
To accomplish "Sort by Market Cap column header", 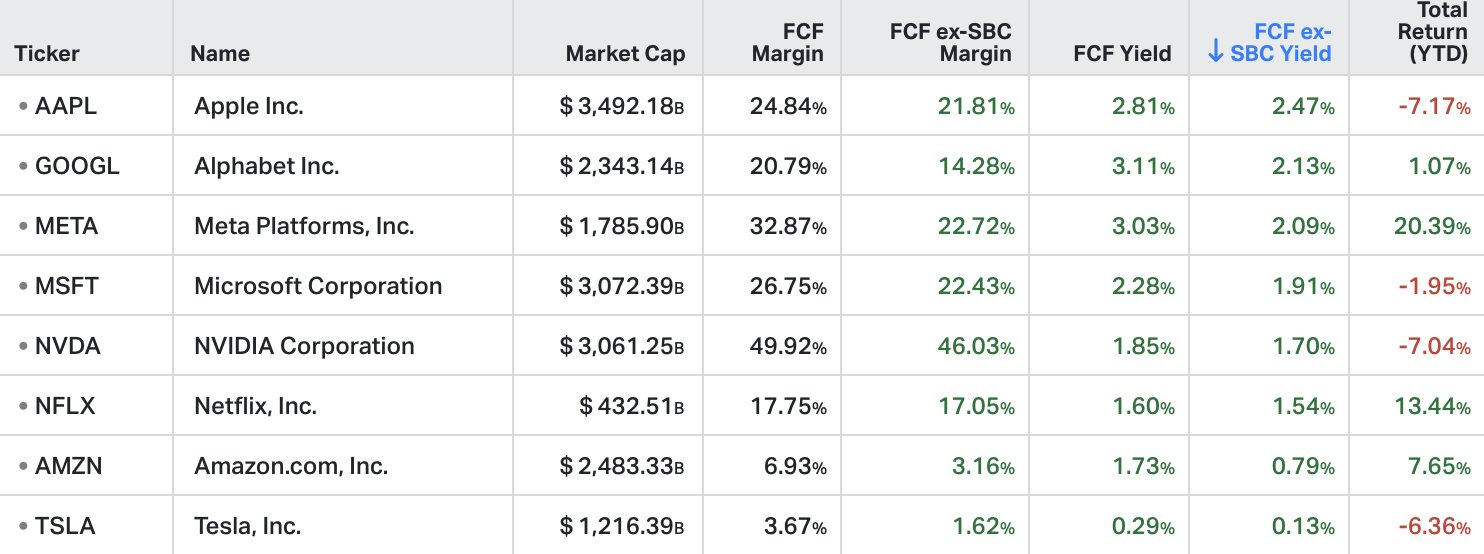I will [x=625, y=53].
